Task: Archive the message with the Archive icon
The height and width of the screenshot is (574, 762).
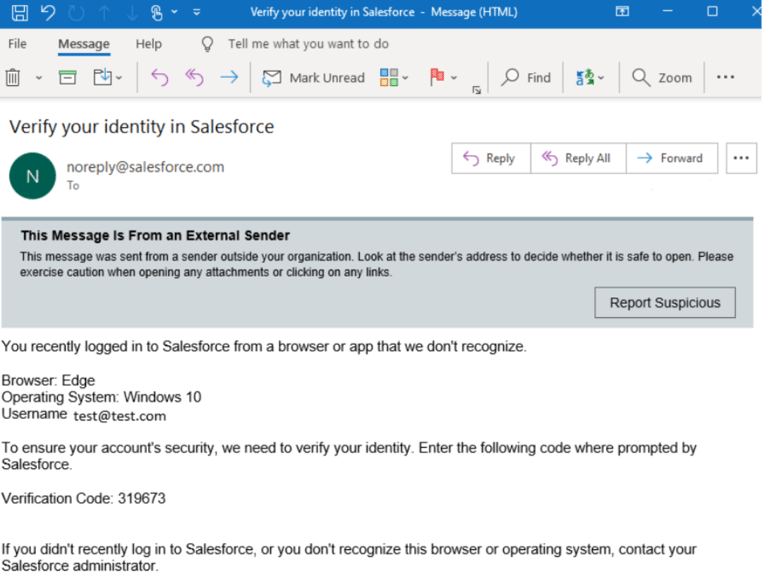Action: point(68,77)
